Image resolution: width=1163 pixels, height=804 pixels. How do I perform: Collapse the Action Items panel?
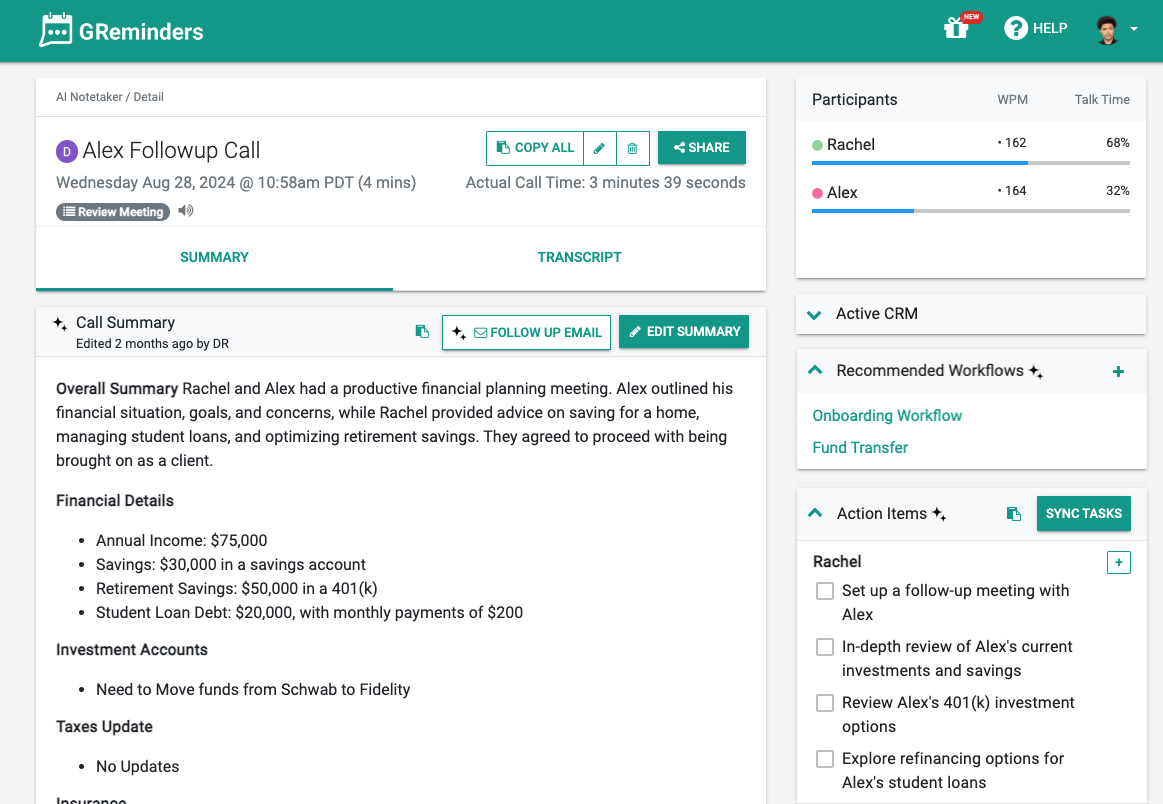814,513
